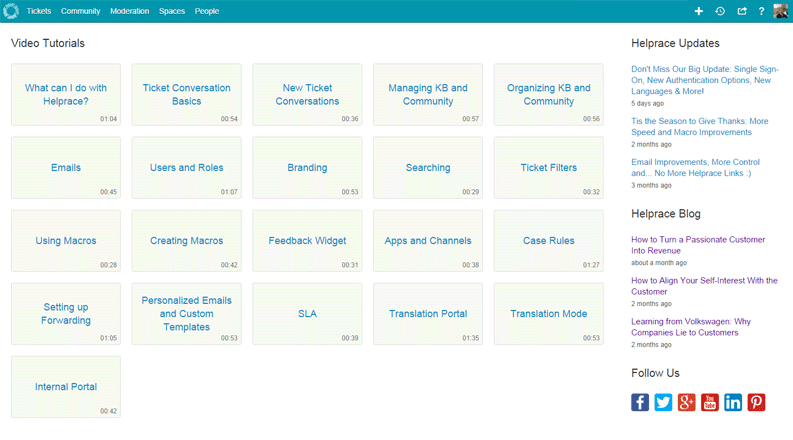Click the share arrow icon

click(742, 11)
